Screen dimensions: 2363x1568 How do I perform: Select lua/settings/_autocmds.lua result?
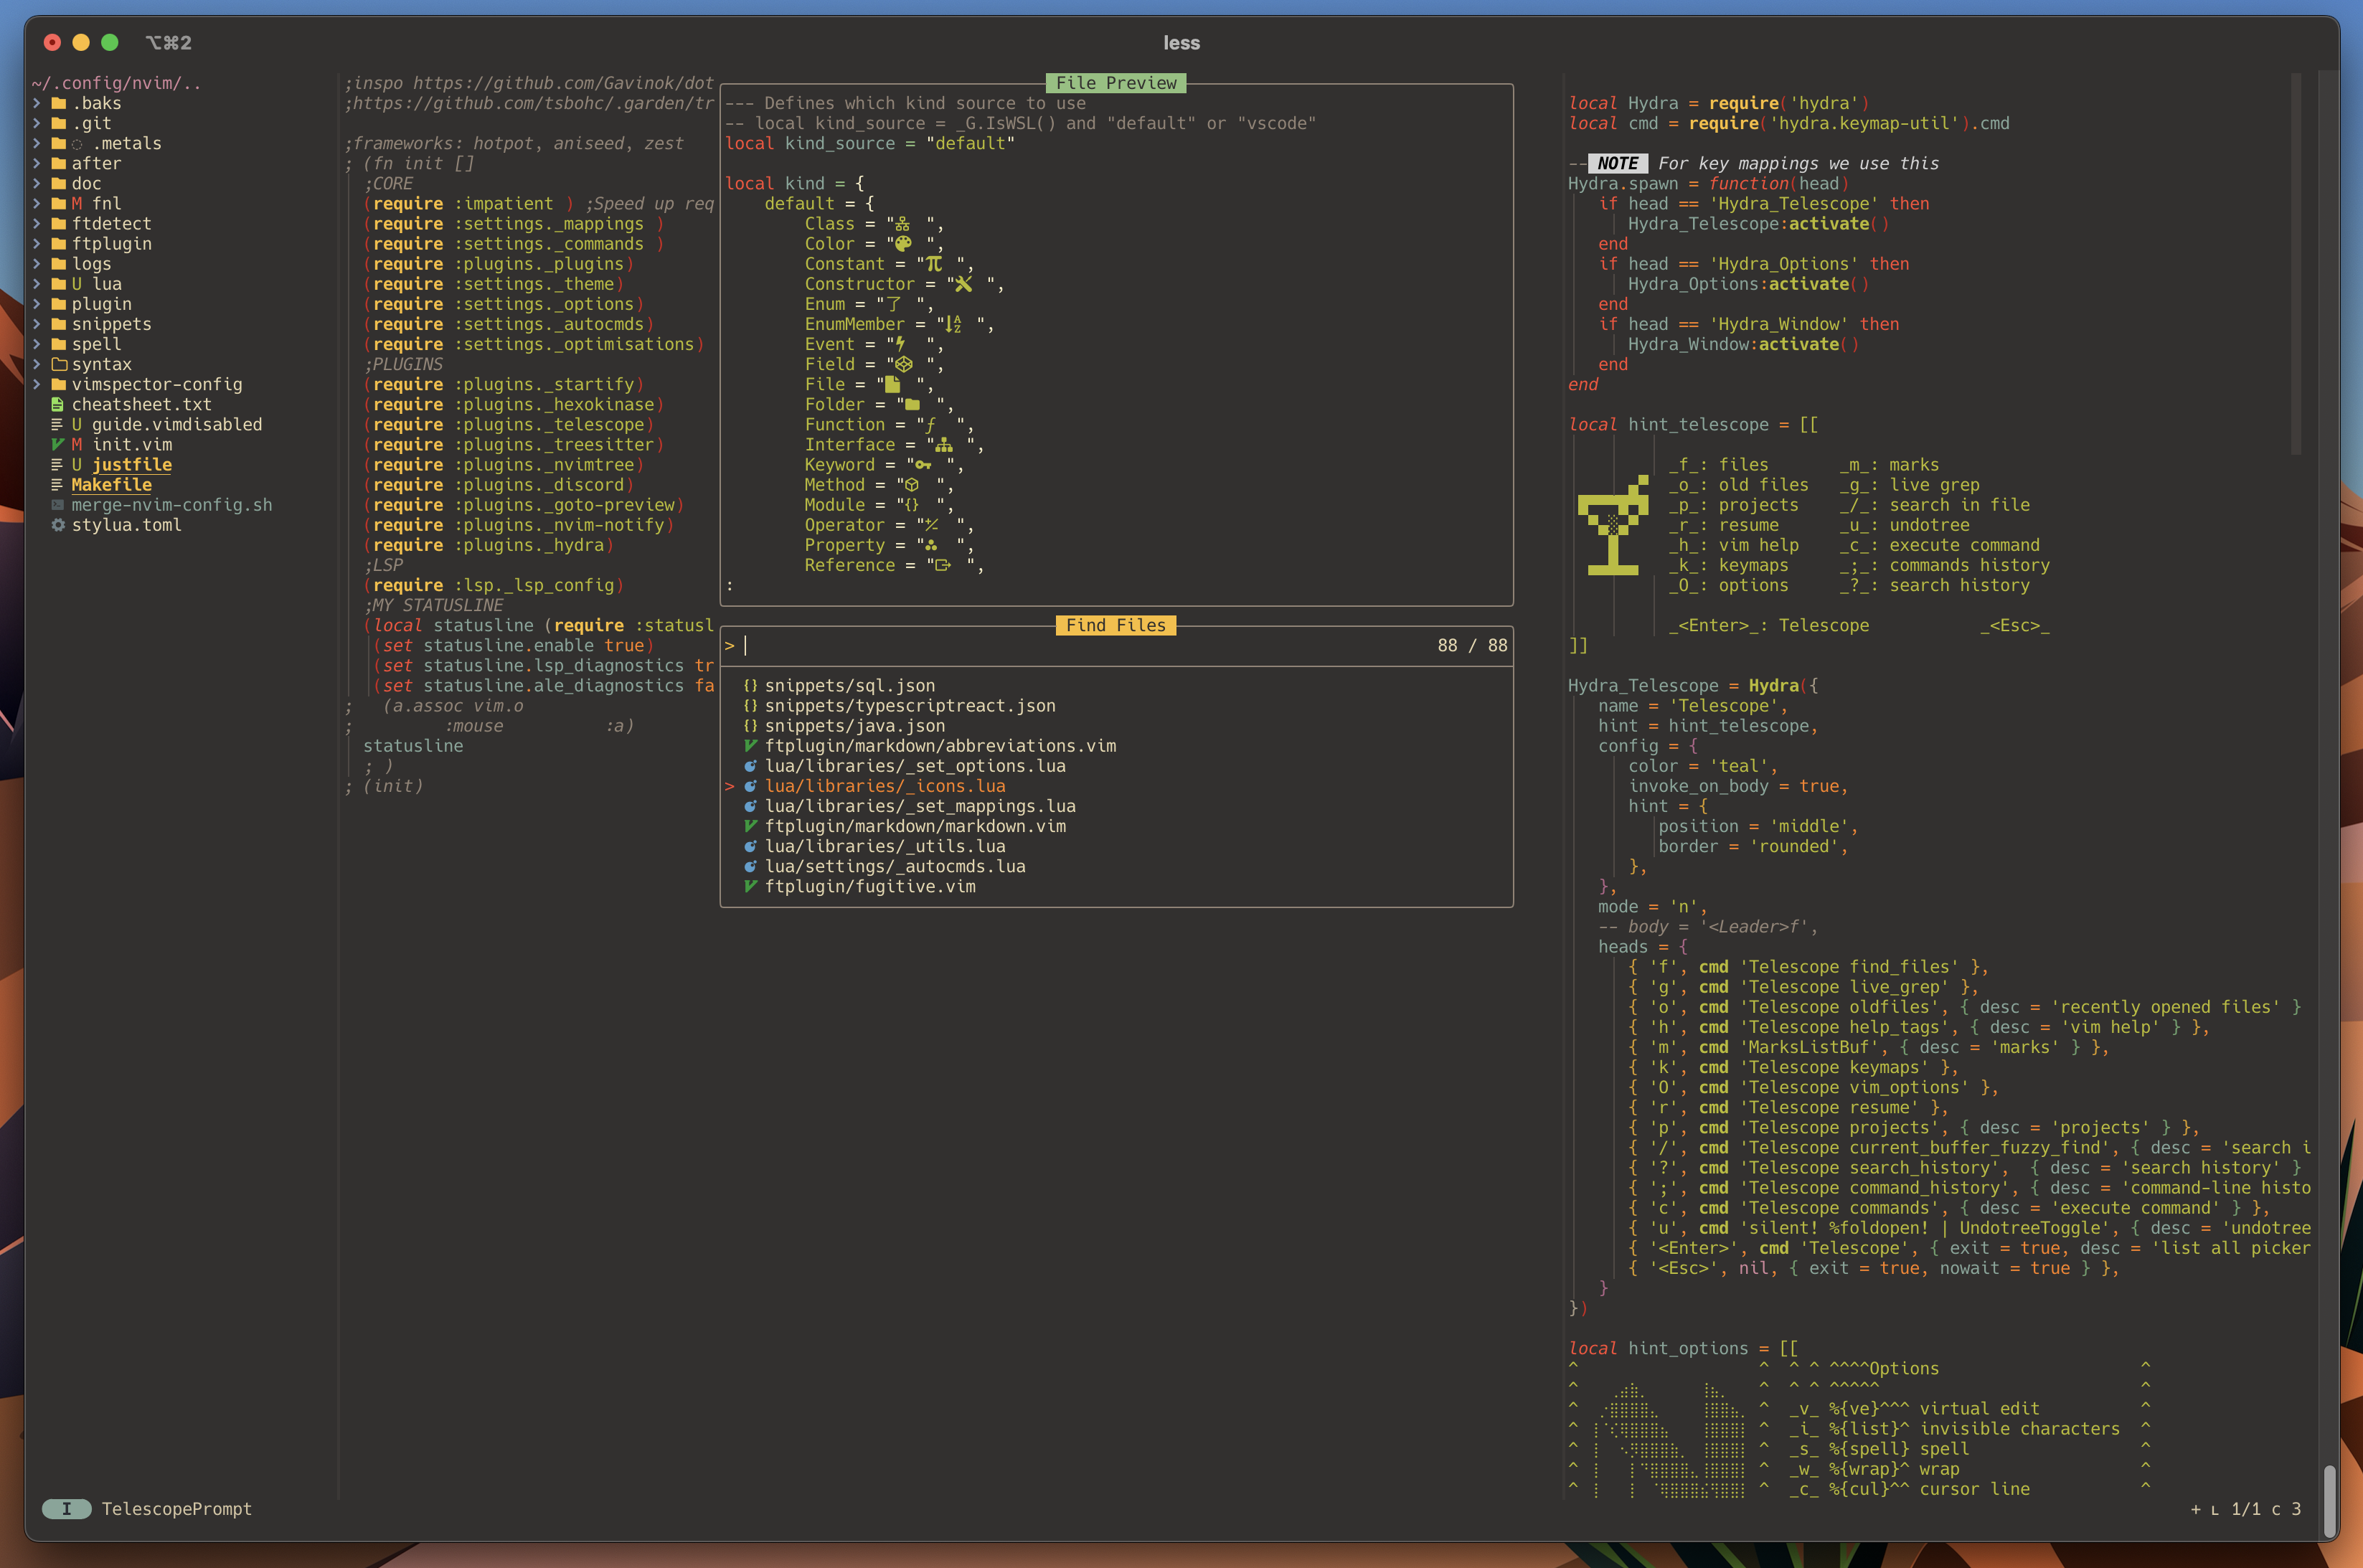pos(895,867)
